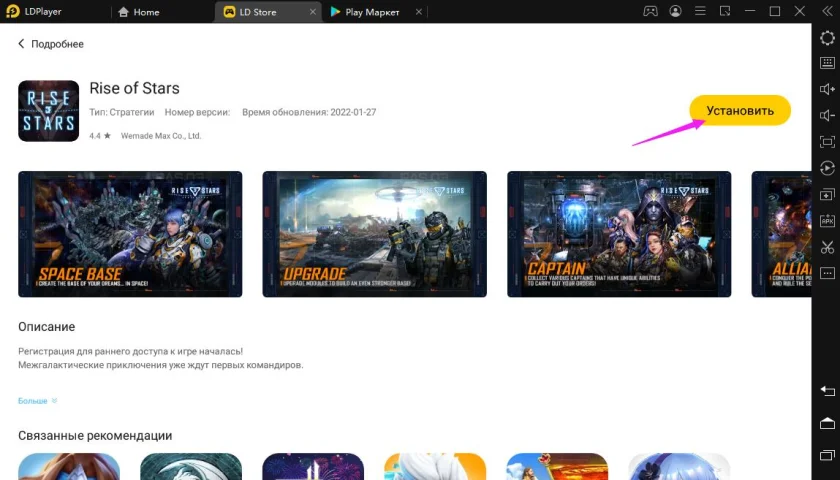840x480 pixels.
Task: Click yellow Установить button
Action: pos(740,110)
